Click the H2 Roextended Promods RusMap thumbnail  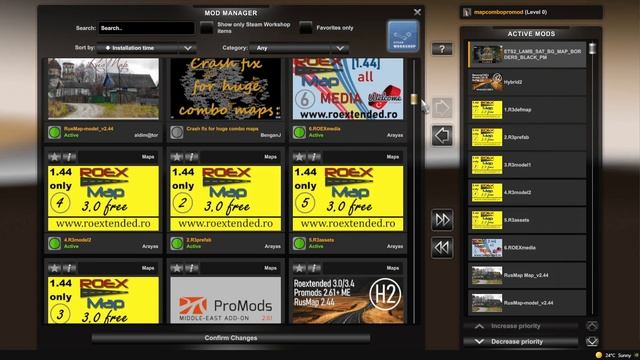coord(348,300)
